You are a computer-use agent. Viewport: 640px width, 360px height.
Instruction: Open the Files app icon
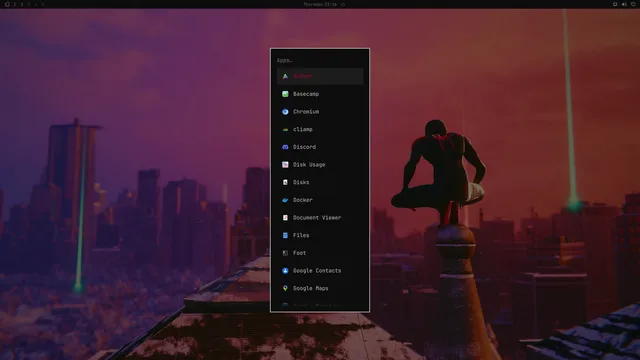coord(285,235)
